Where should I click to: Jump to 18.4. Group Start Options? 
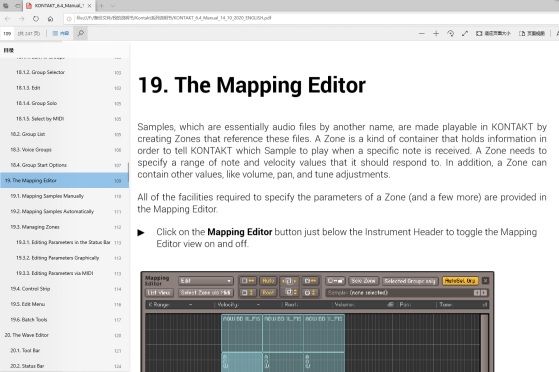tap(64, 165)
